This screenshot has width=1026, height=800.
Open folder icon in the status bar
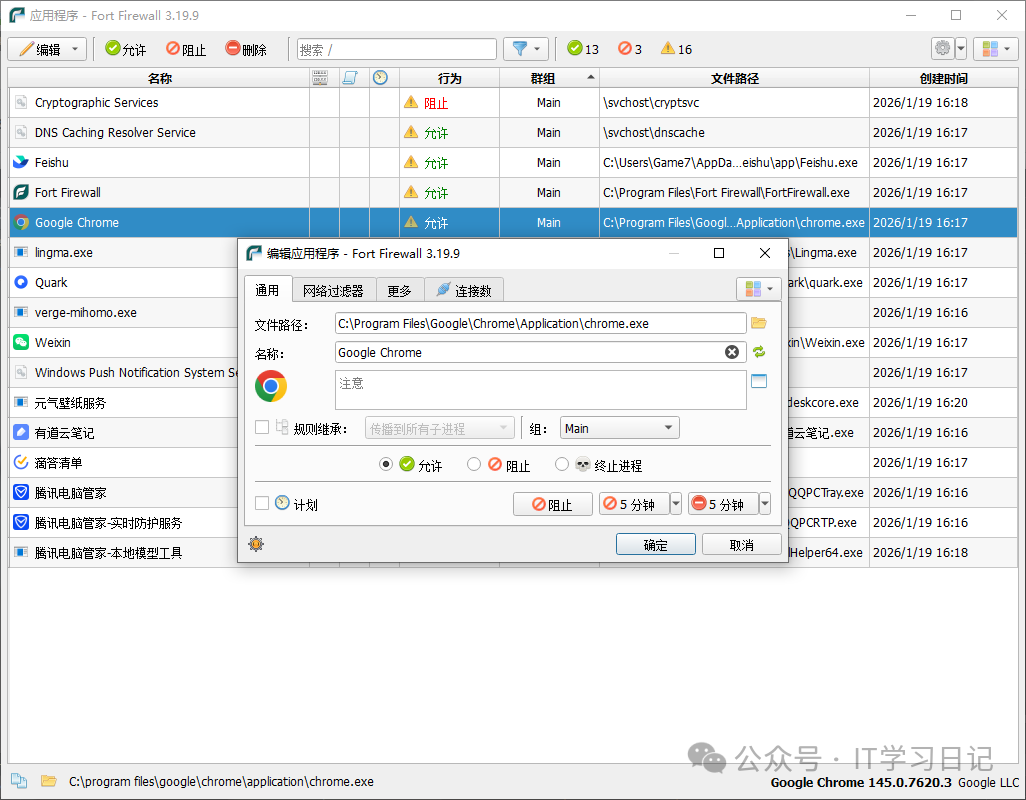(x=48, y=781)
